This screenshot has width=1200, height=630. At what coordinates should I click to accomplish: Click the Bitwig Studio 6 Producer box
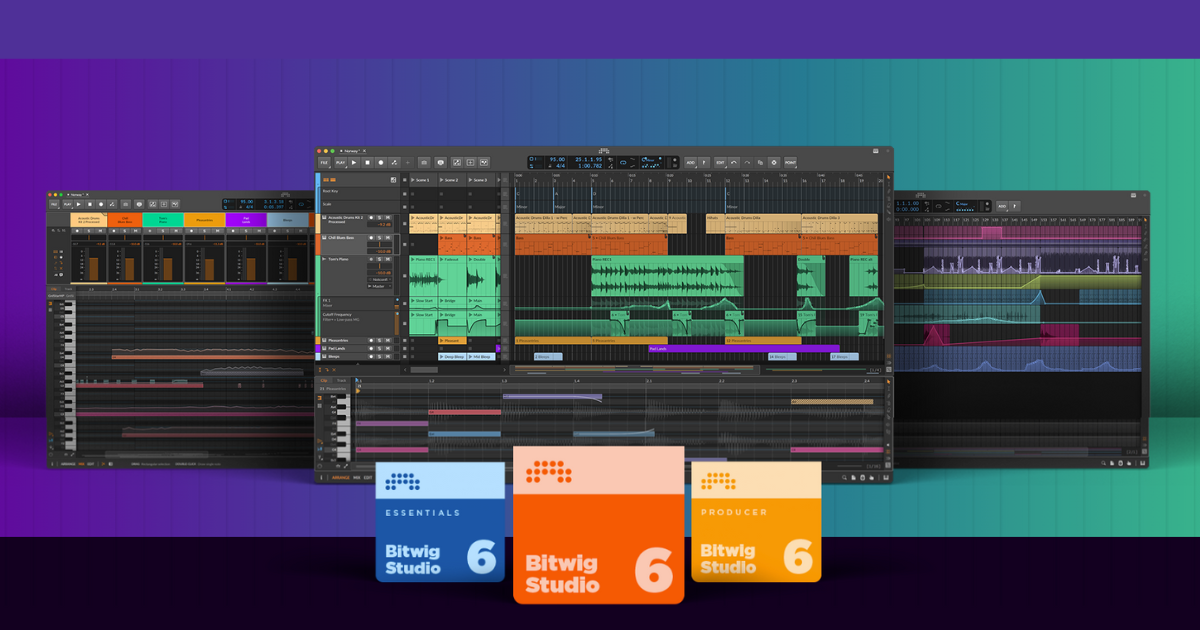[756, 522]
